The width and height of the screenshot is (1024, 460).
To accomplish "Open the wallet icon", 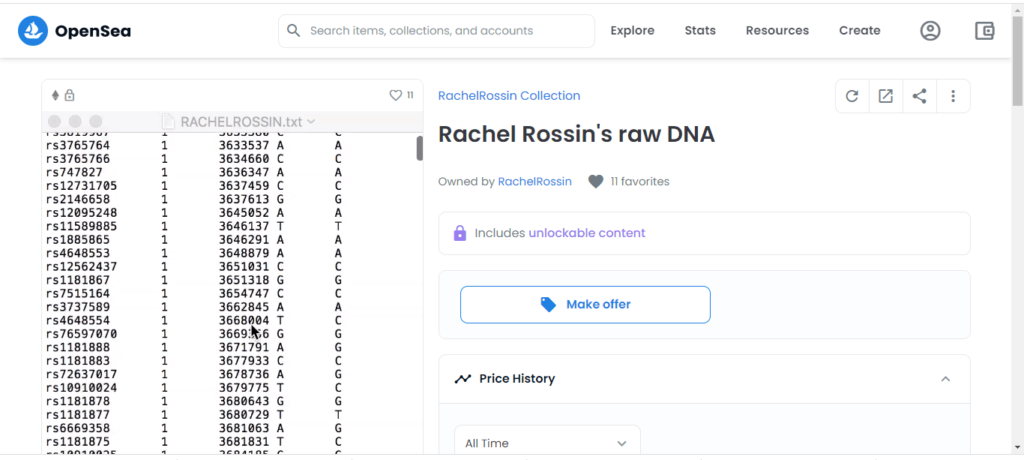I will (984, 31).
